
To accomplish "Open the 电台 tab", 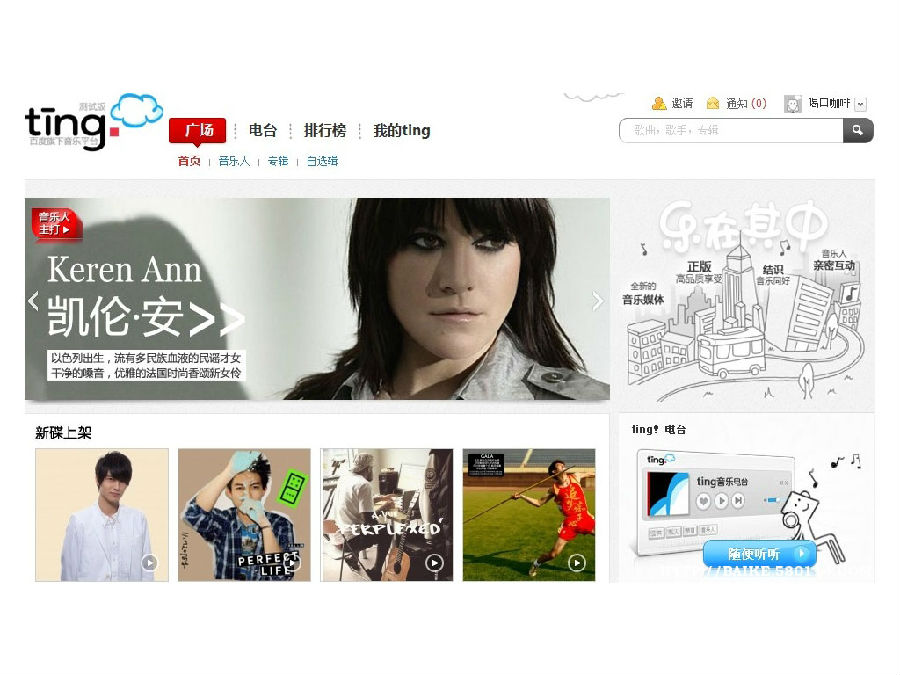I will pyautogui.click(x=263, y=130).
